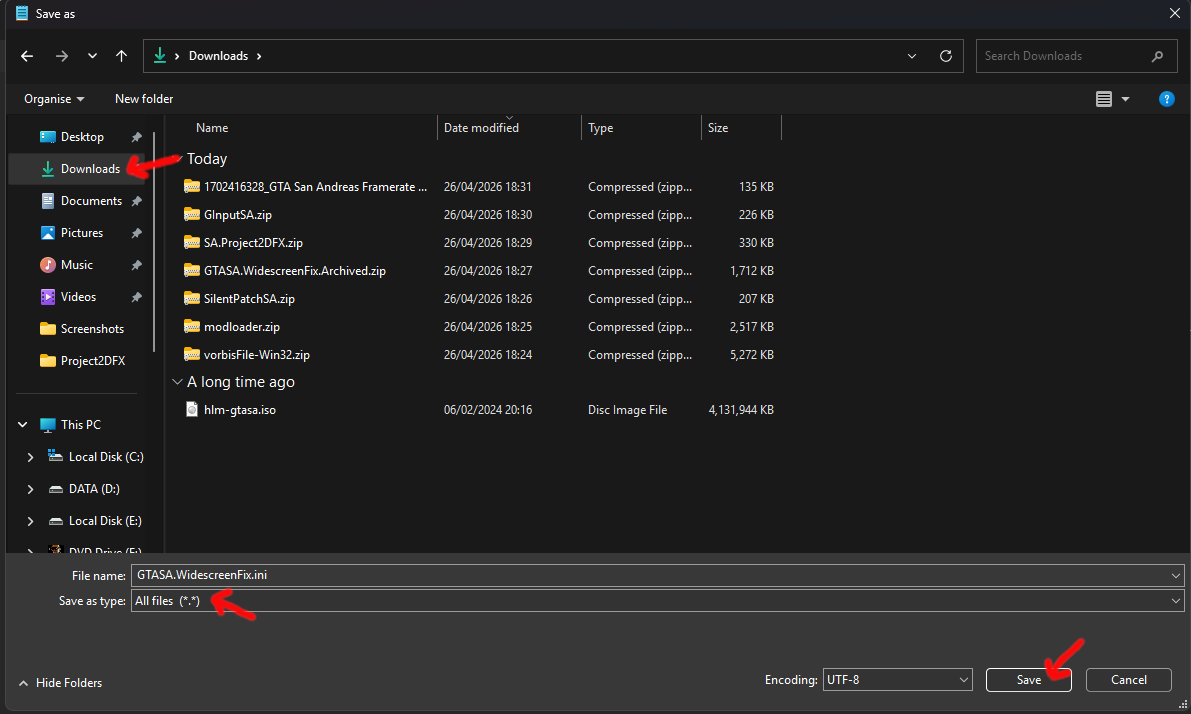Open the address bar history dropdown
The width and height of the screenshot is (1191, 714).
coord(911,56)
